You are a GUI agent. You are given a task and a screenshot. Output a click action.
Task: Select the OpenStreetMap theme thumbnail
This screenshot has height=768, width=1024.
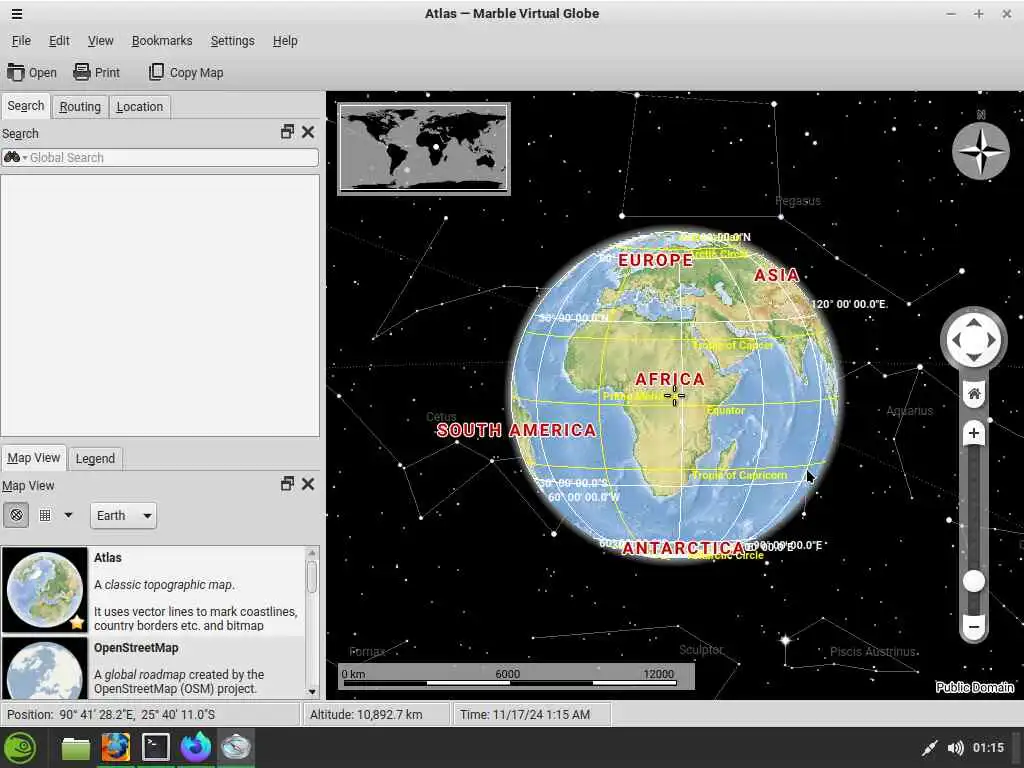44,669
